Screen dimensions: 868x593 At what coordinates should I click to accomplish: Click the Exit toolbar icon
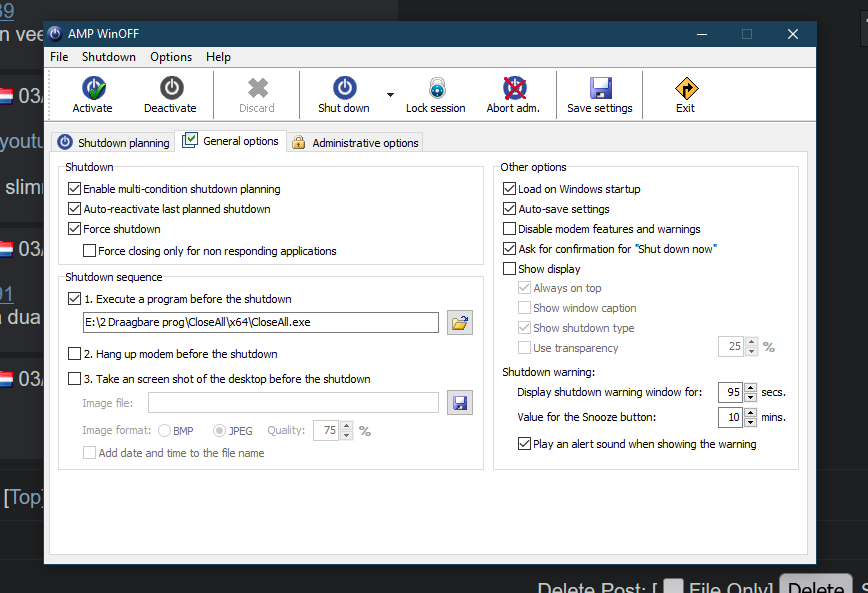pos(686,88)
